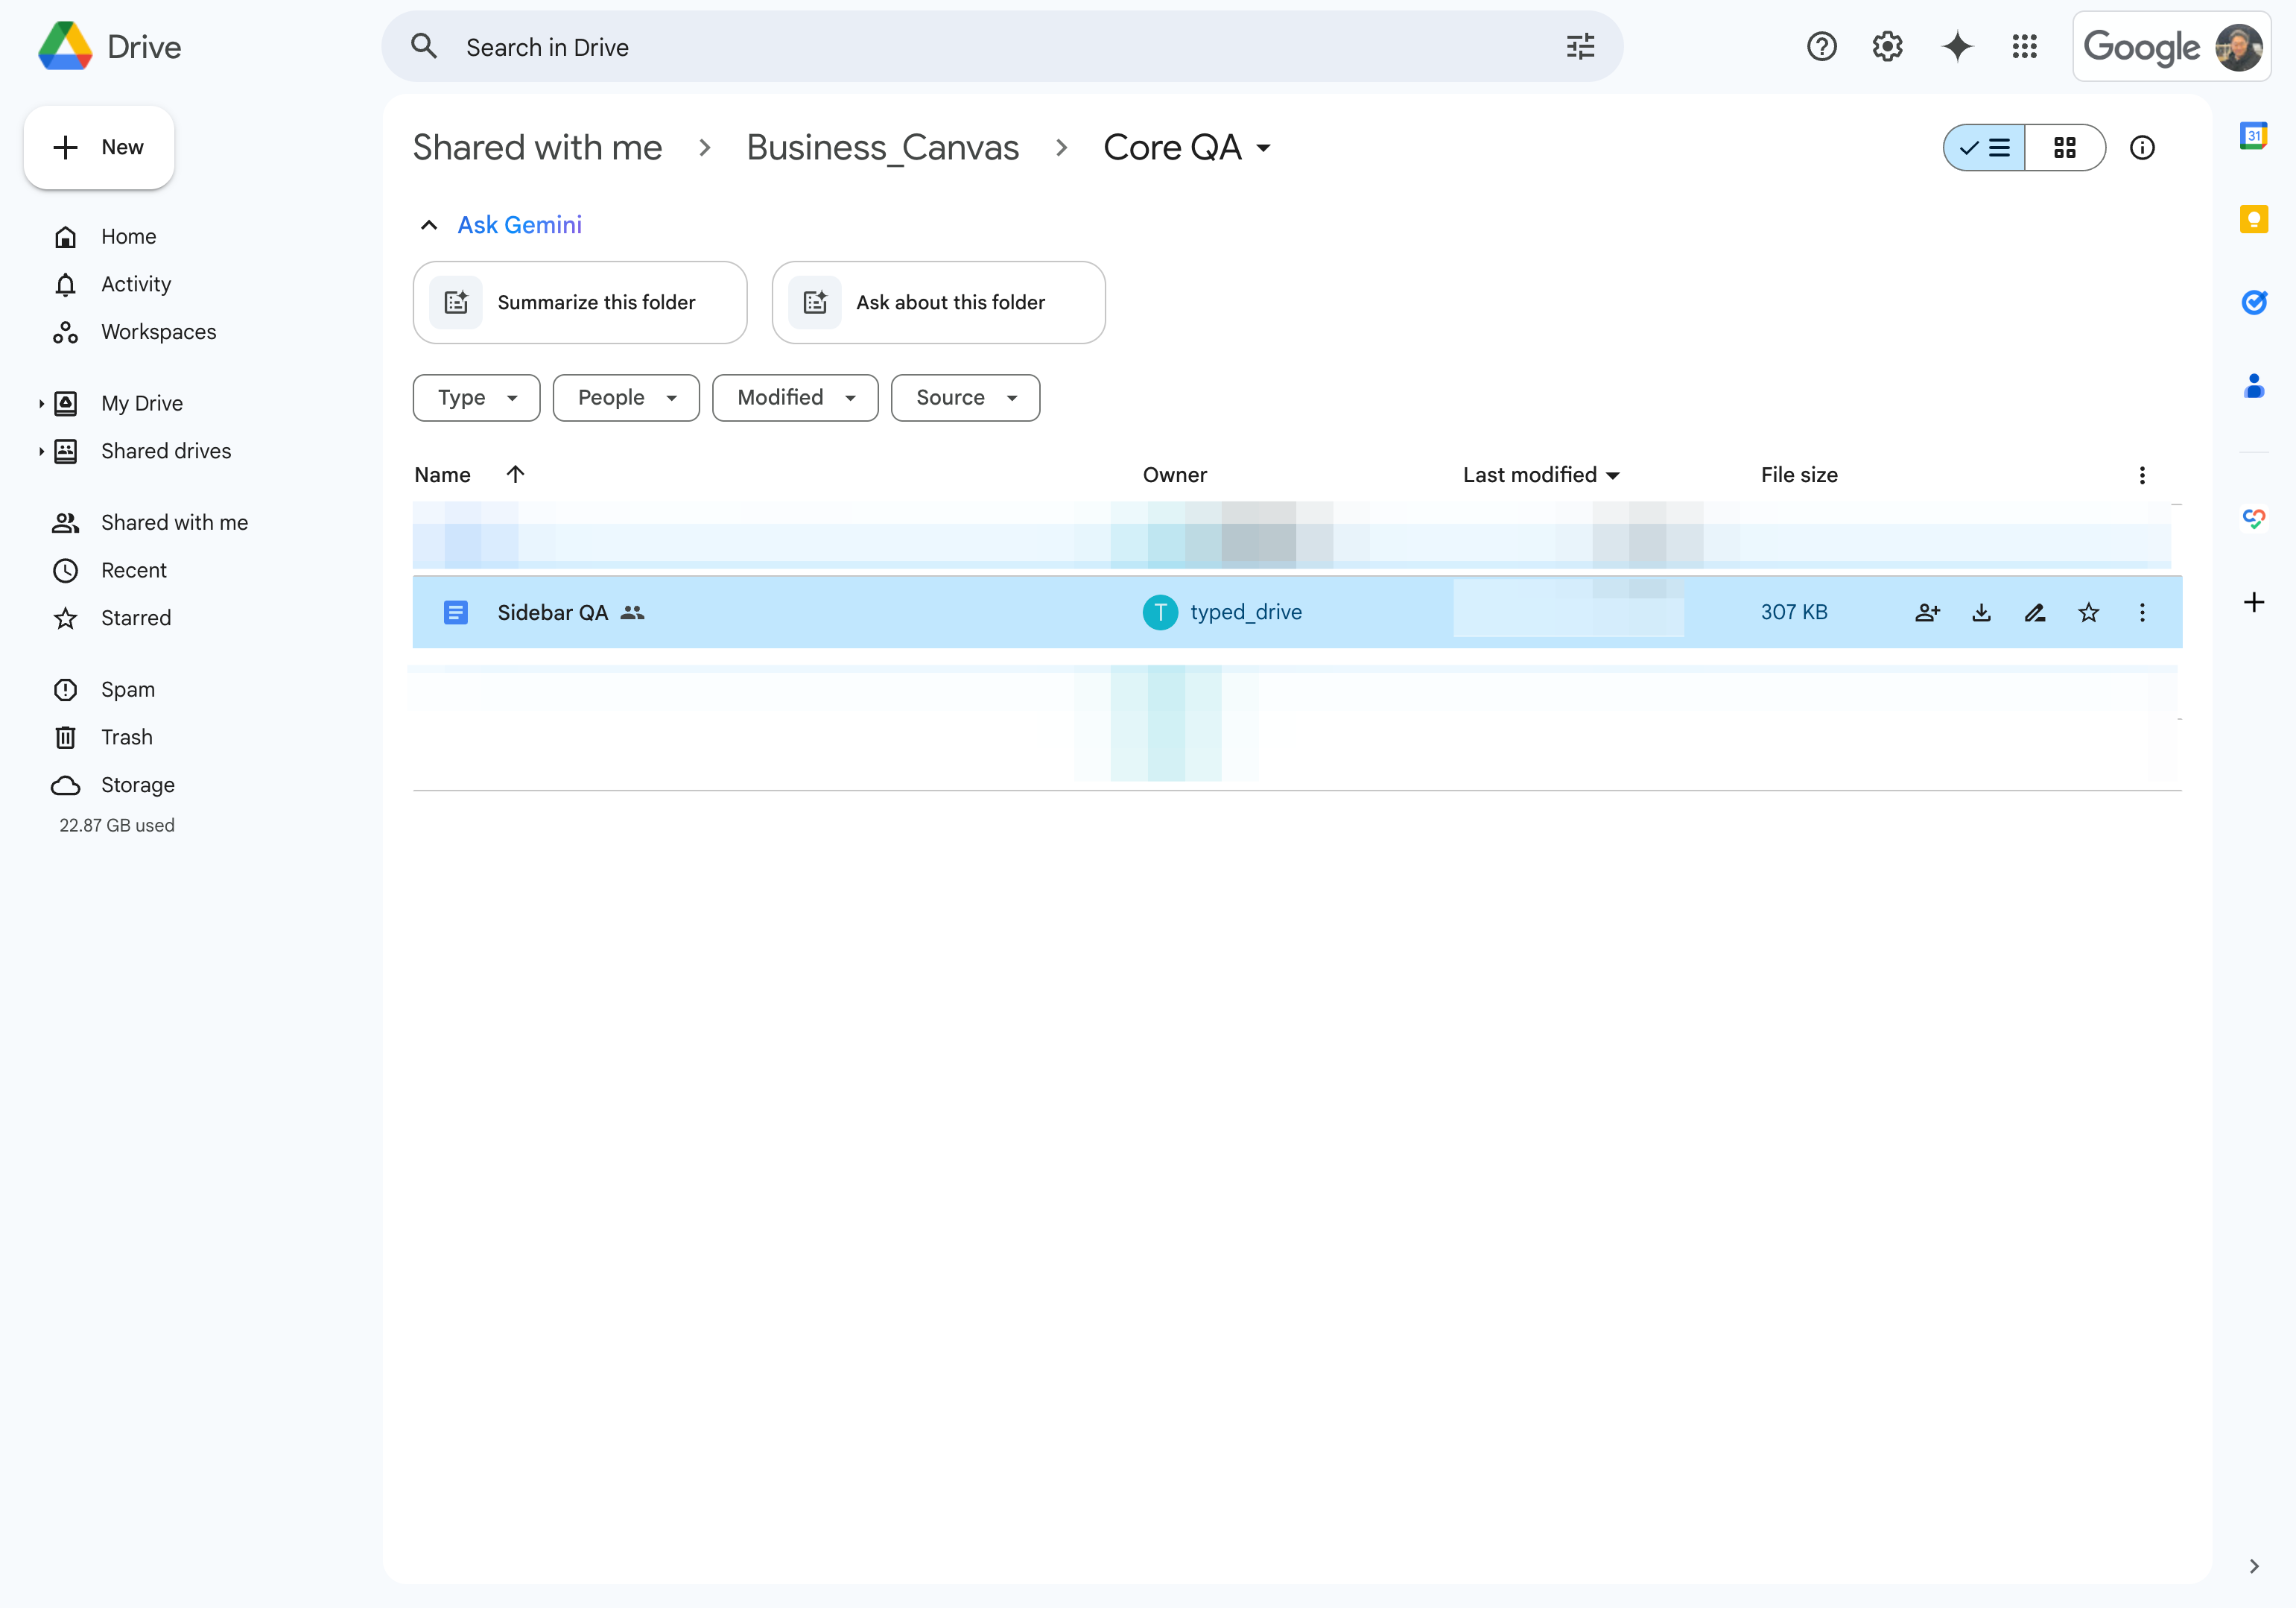Focus the Search in Drive field
The image size is (2296, 1608).
click(x=1002, y=47)
